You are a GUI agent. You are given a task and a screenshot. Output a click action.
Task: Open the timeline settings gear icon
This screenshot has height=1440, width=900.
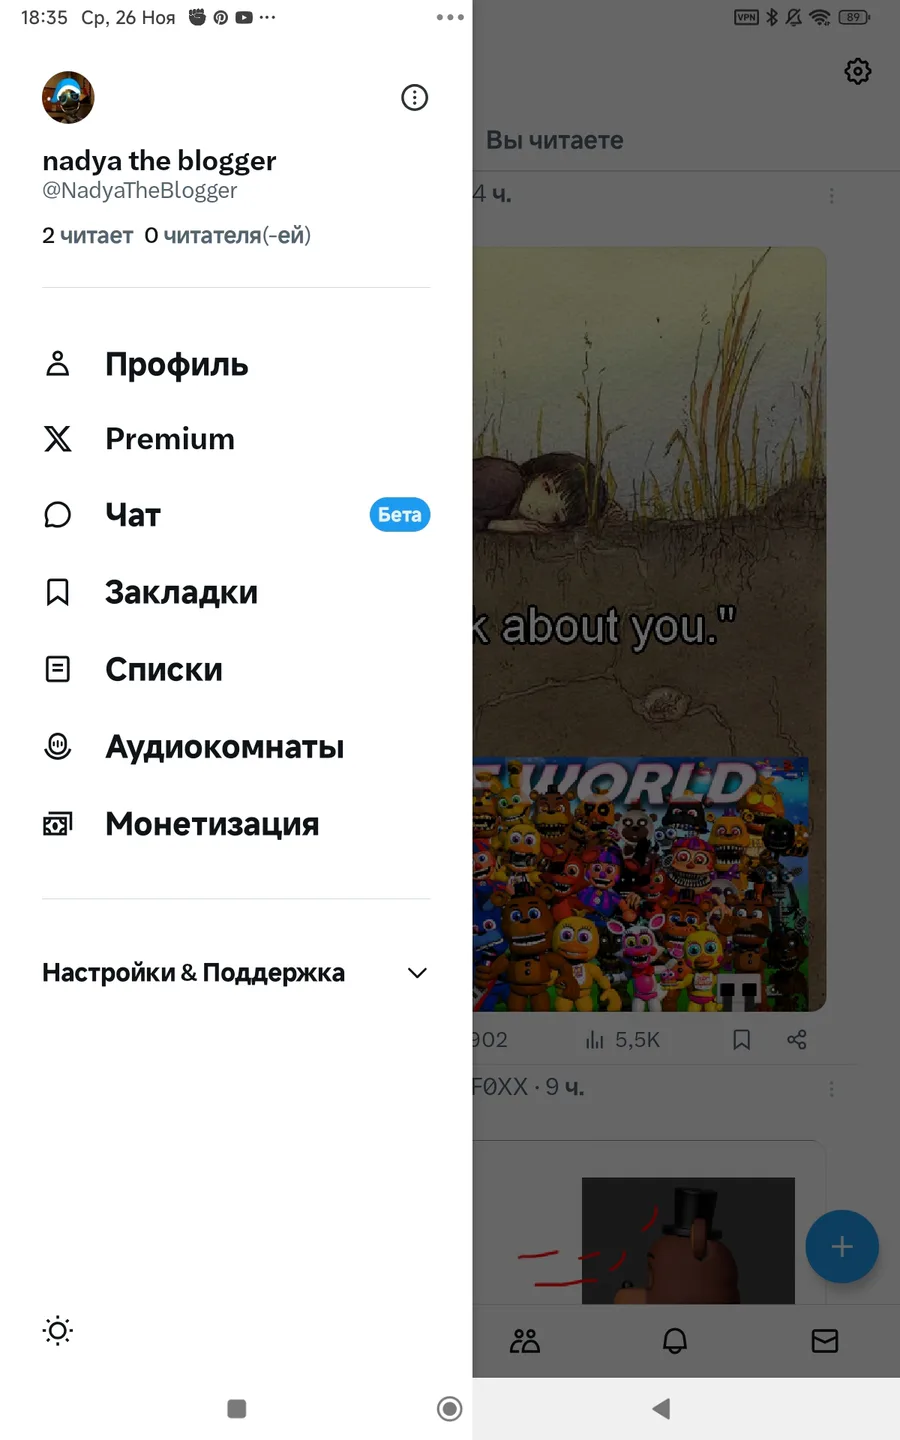pyautogui.click(x=858, y=71)
